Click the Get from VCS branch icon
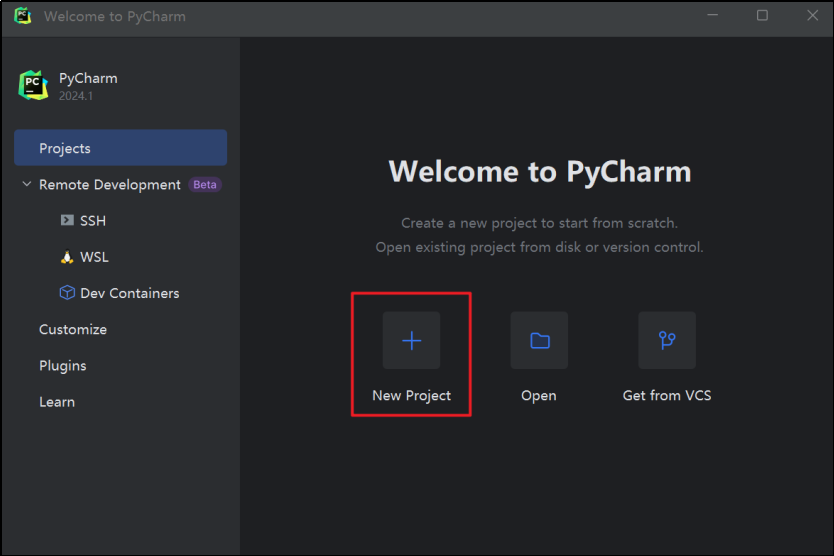Image resolution: width=834 pixels, height=556 pixels. click(x=667, y=341)
